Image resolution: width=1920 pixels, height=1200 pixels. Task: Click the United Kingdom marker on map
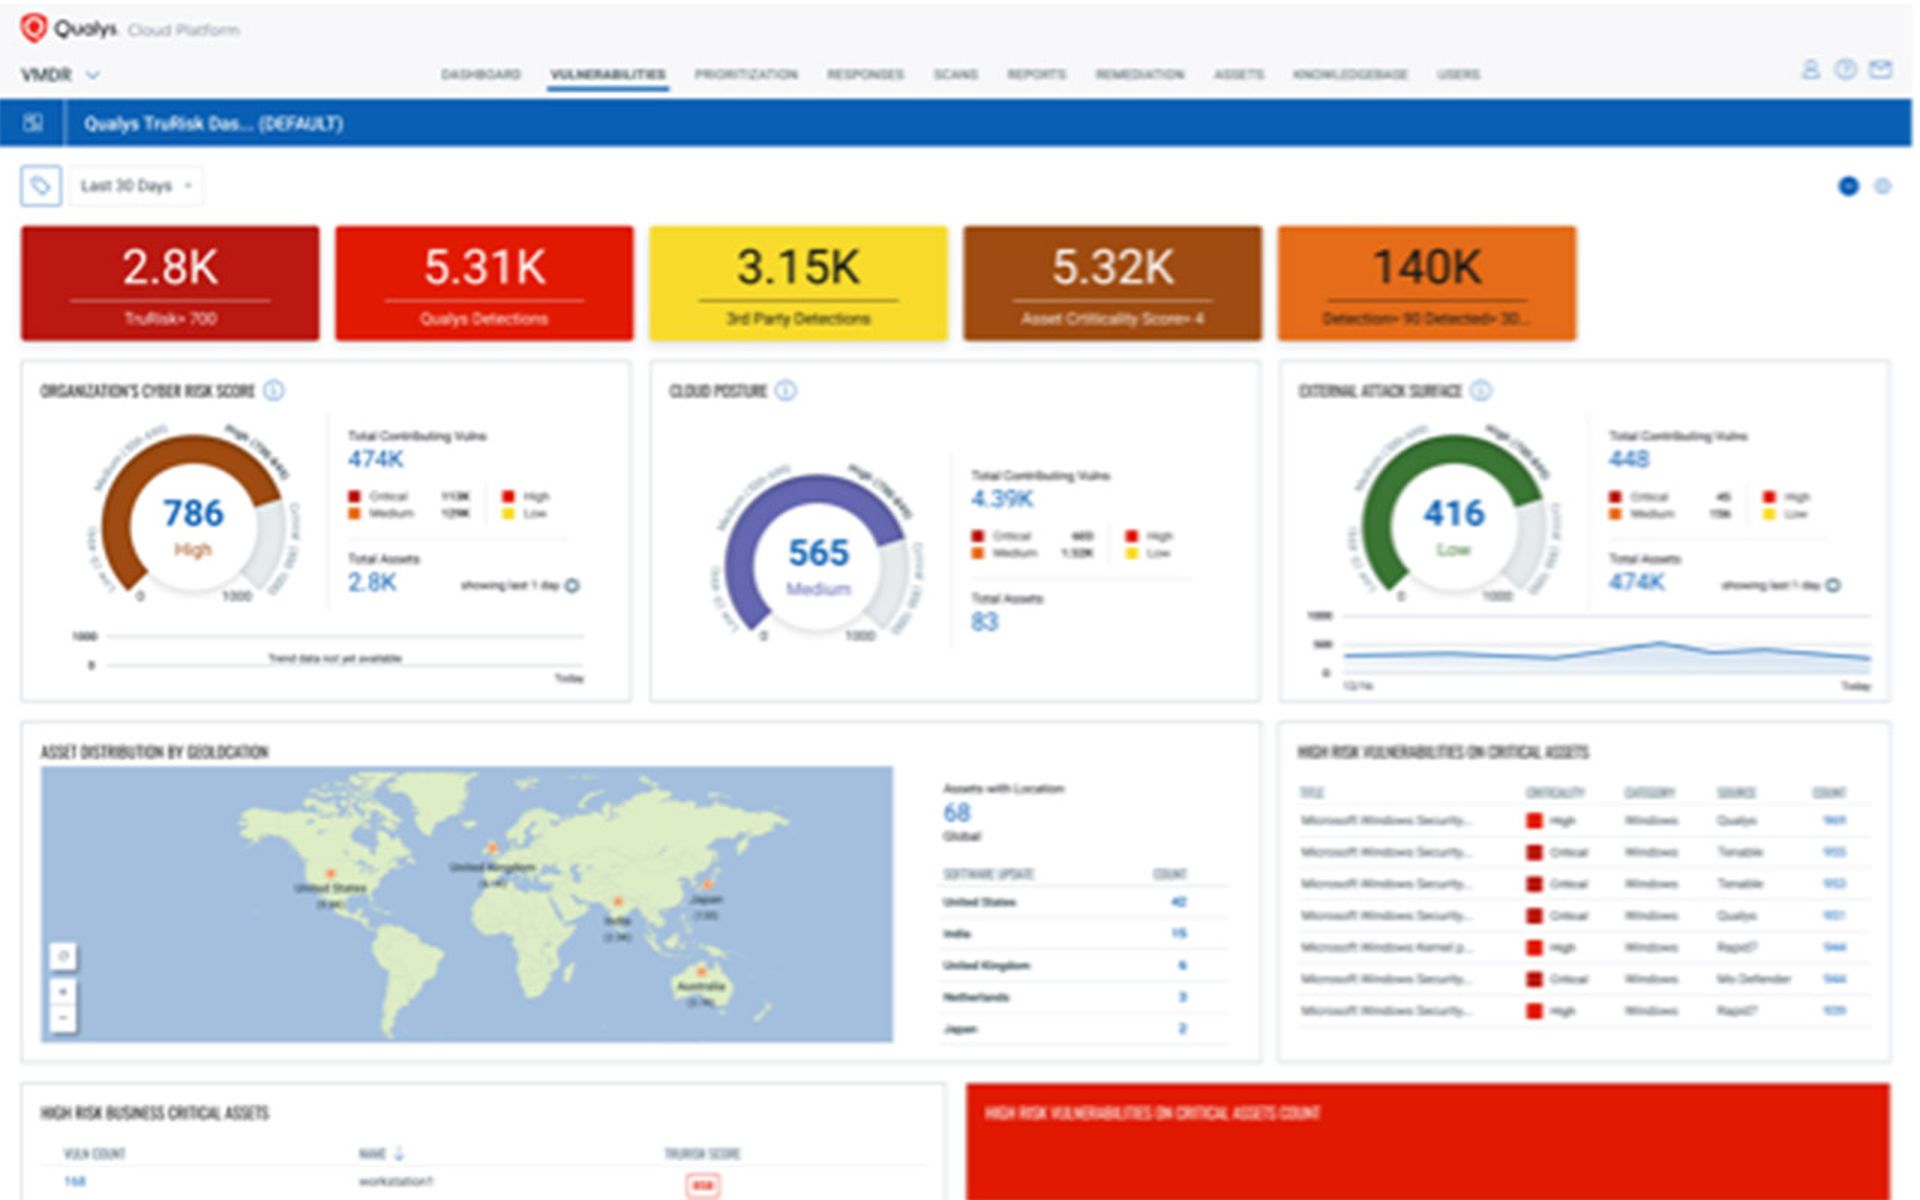tap(491, 849)
